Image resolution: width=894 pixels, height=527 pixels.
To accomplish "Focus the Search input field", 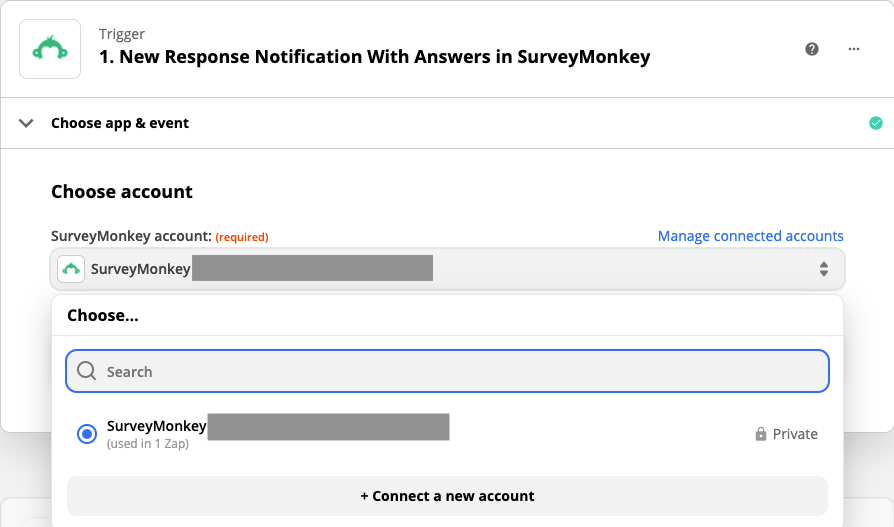I will 448,371.
